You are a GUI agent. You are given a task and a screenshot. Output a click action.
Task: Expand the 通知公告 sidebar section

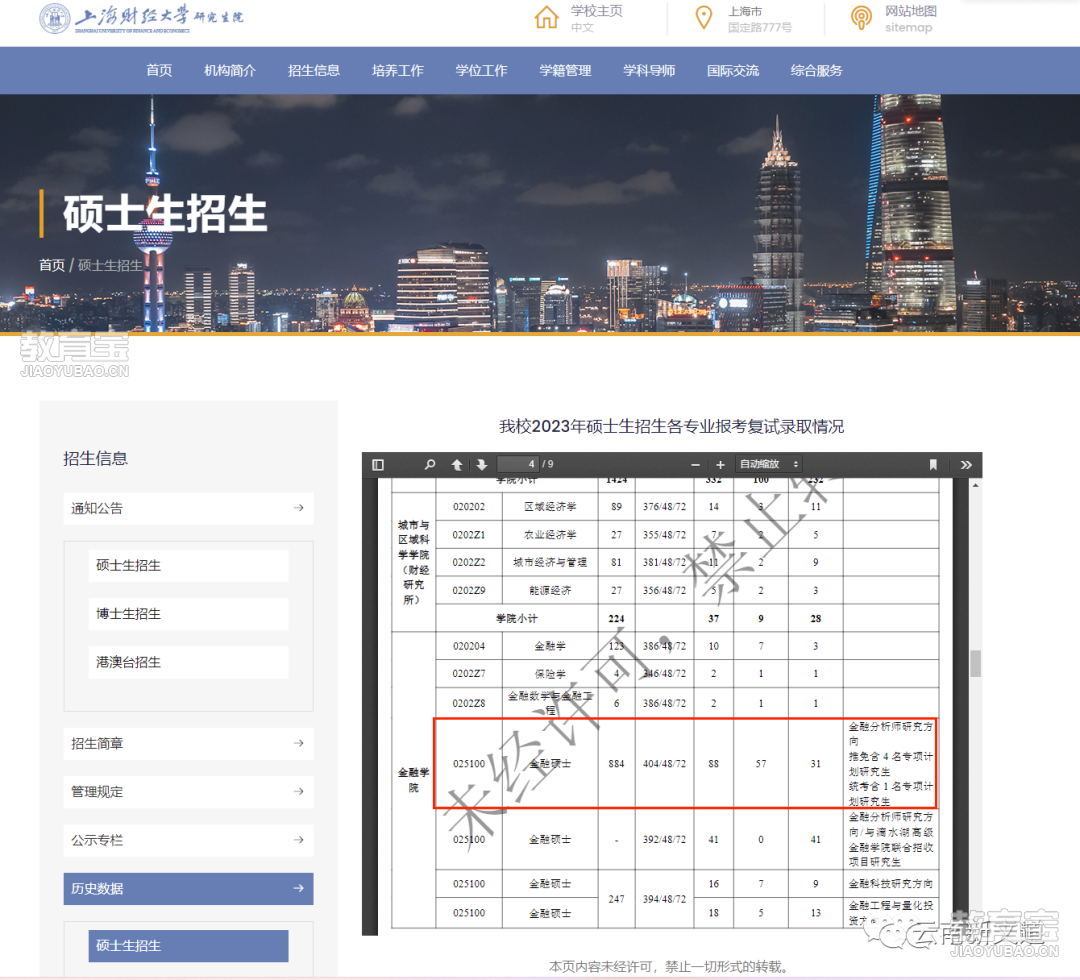coord(188,508)
